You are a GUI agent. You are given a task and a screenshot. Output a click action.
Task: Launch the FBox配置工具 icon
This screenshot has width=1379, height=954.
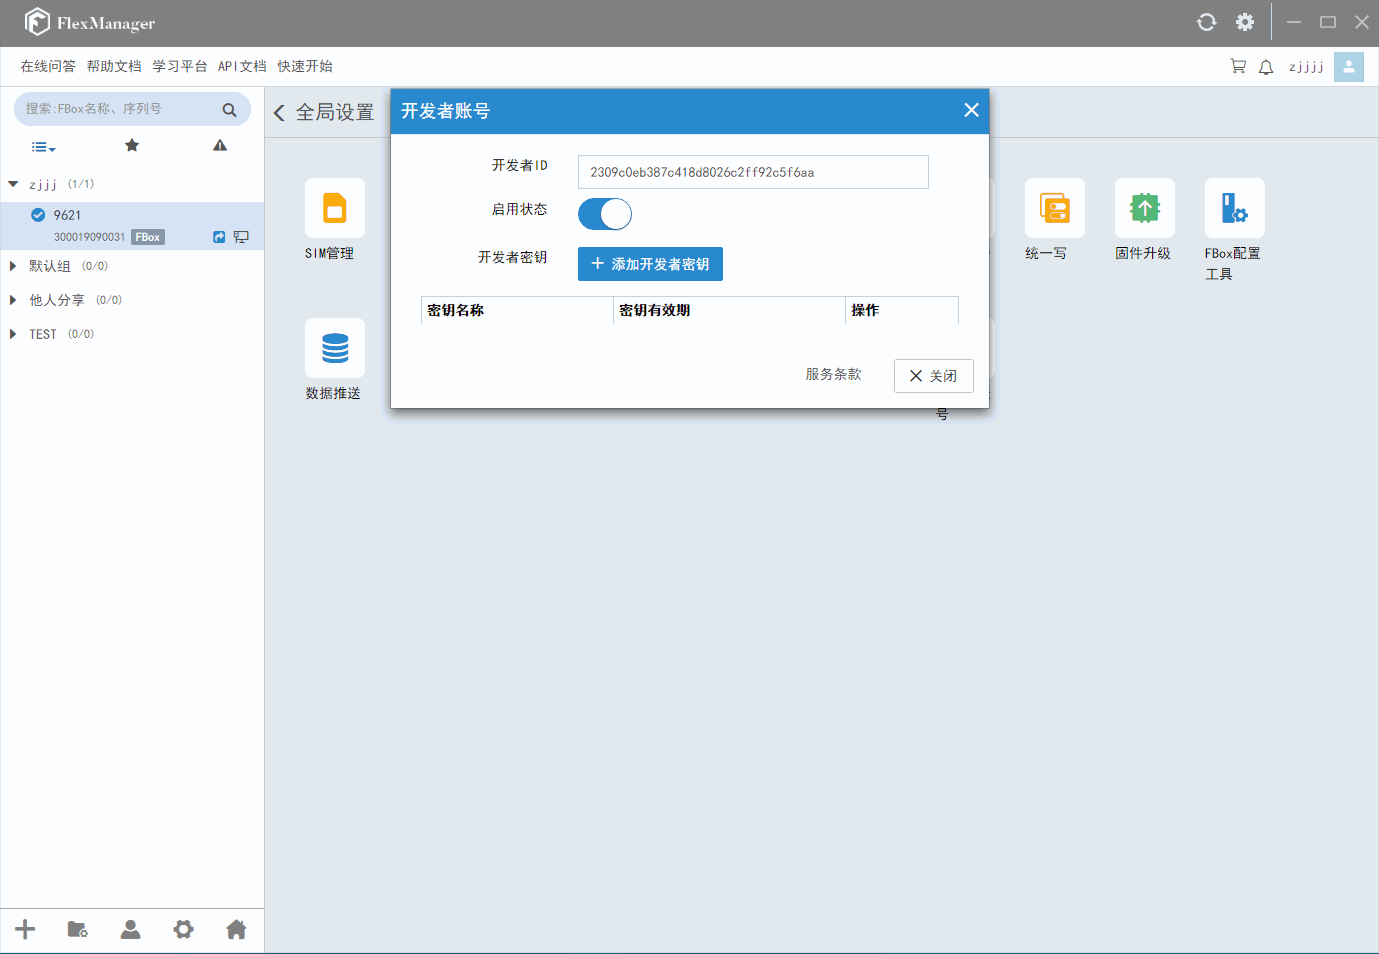point(1234,208)
